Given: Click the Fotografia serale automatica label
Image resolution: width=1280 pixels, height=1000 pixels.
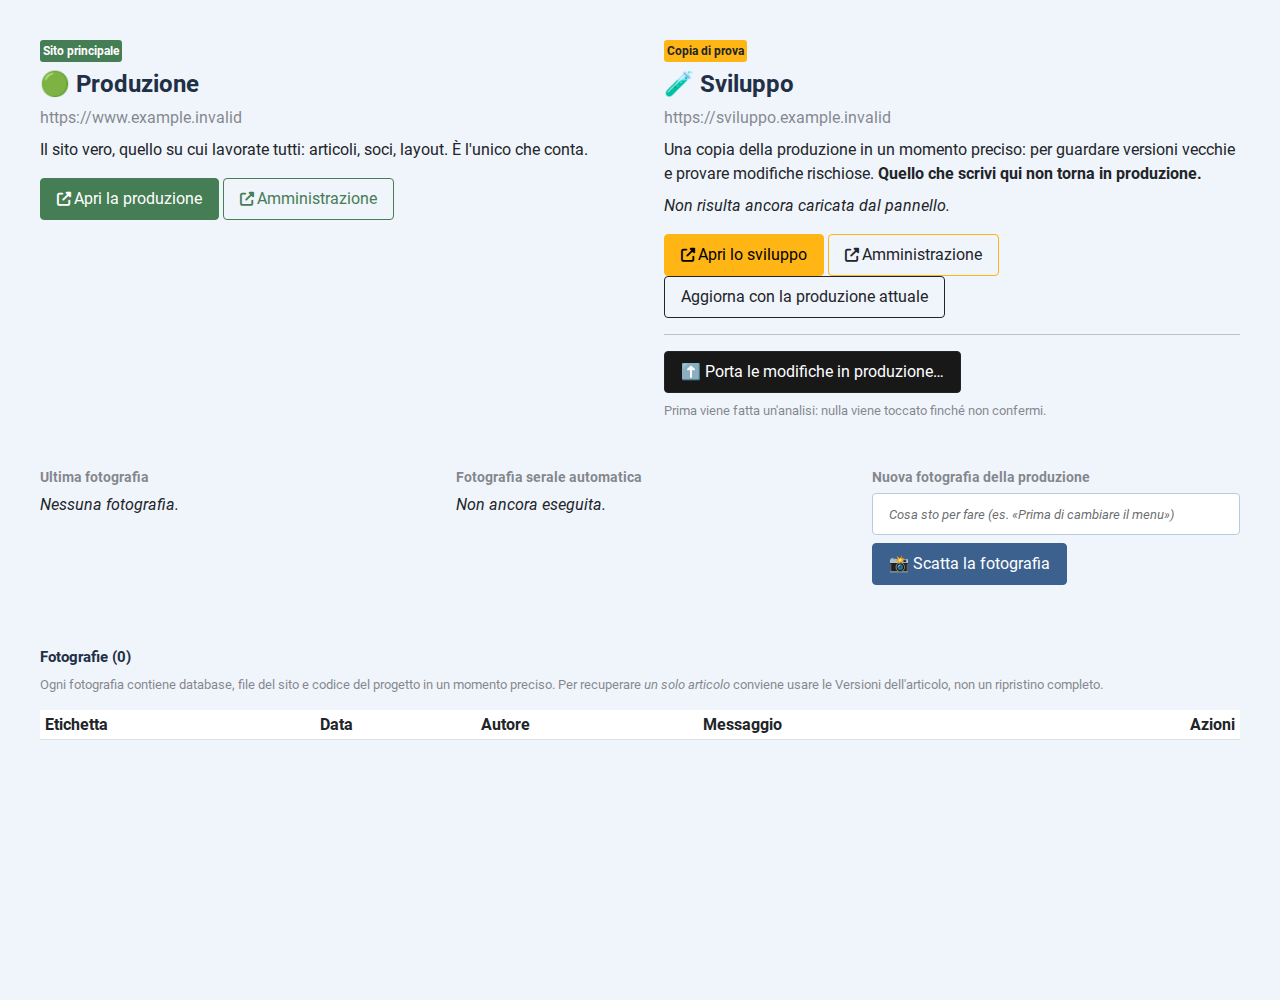Looking at the screenshot, I should coord(549,477).
